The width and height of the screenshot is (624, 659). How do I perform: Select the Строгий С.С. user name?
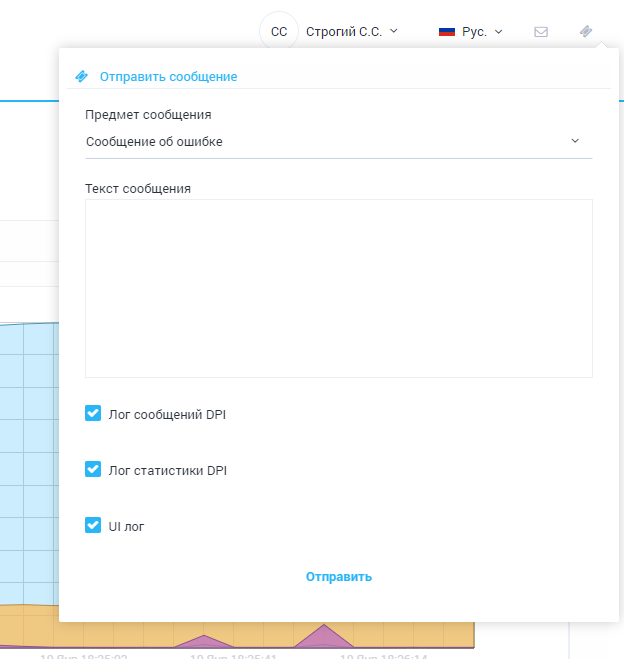pyautogui.click(x=344, y=32)
